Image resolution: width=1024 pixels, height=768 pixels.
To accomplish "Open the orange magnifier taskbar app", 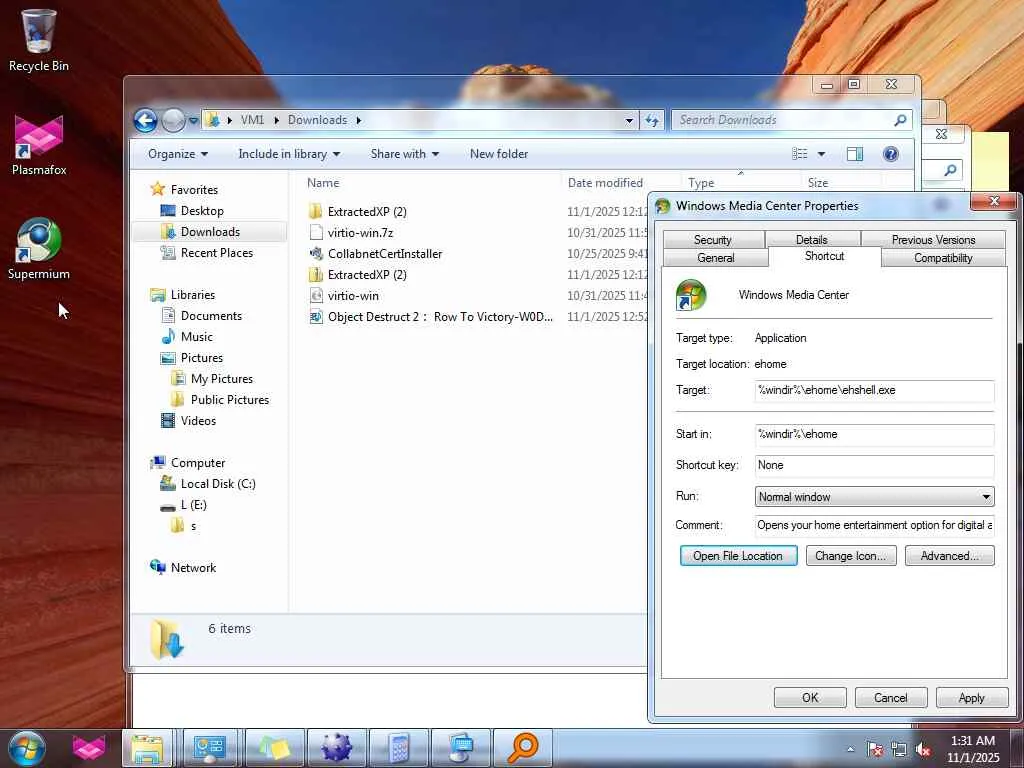I will tap(523, 748).
